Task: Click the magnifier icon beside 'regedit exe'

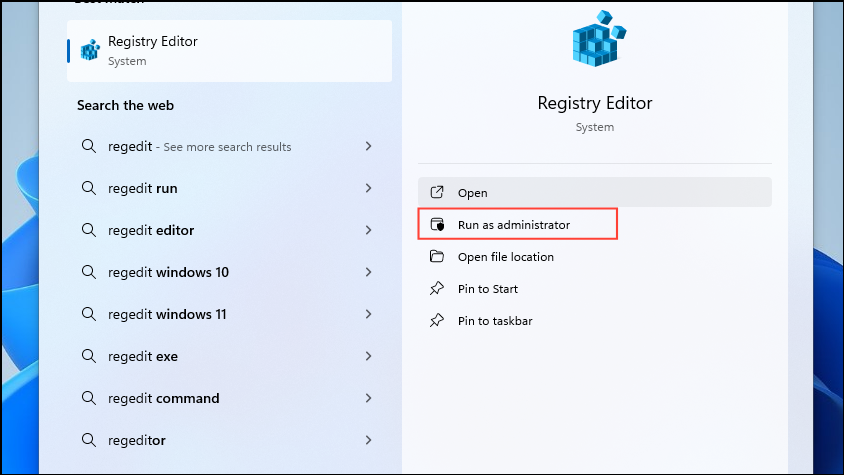Action: [89, 356]
